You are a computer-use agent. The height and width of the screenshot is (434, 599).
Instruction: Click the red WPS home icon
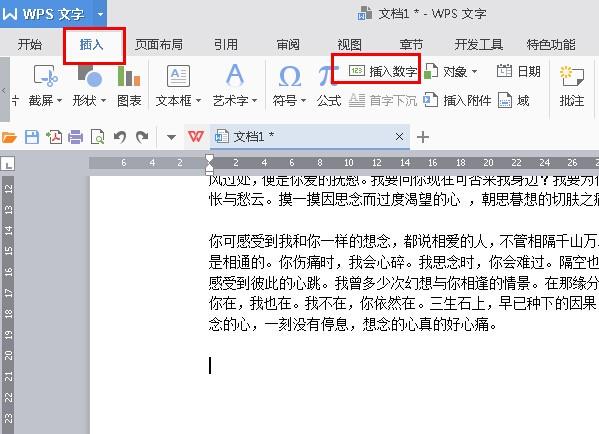[x=196, y=136]
